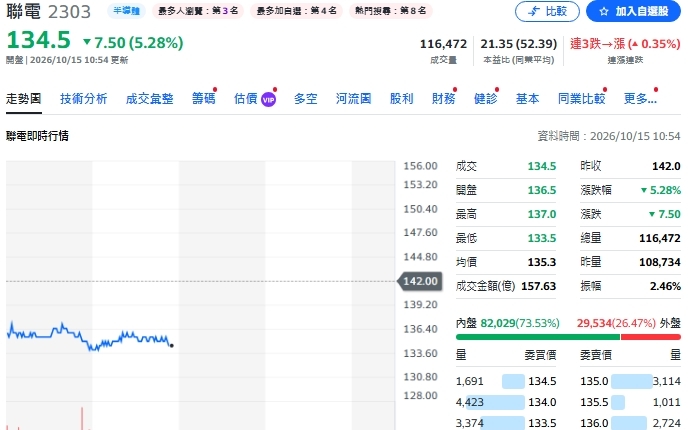The height and width of the screenshot is (430, 690).
Task: Click the 29,534(26.47%) 外盤 label
Action: (629, 323)
